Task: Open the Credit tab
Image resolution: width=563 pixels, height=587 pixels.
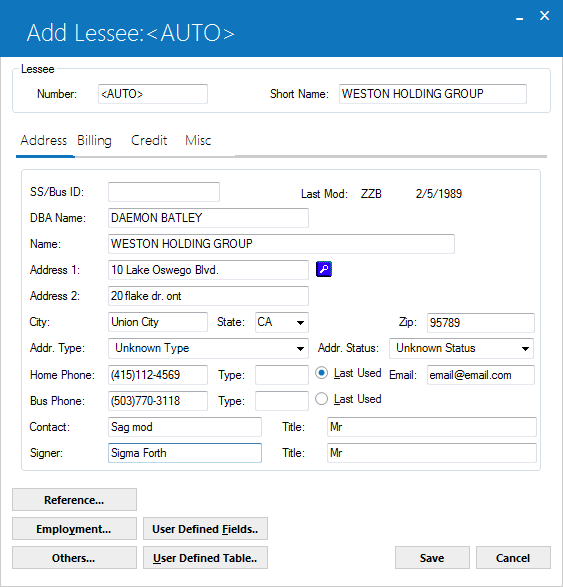Action: click(x=149, y=140)
